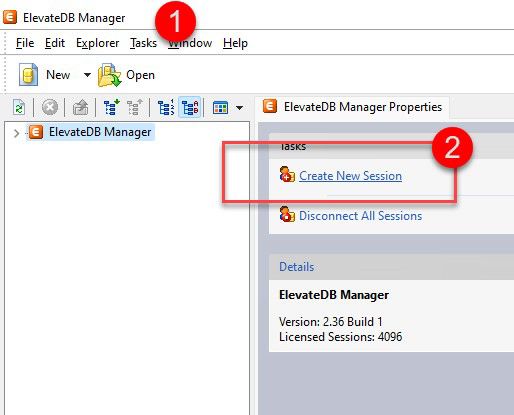Click the grayed-out open/export icon
The width and height of the screenshot is (514, 415).
coord(80,108)
